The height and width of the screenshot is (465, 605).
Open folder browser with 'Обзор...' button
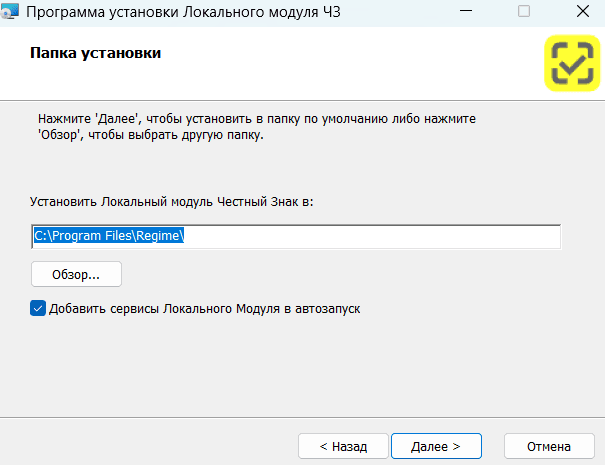point(76,274)
